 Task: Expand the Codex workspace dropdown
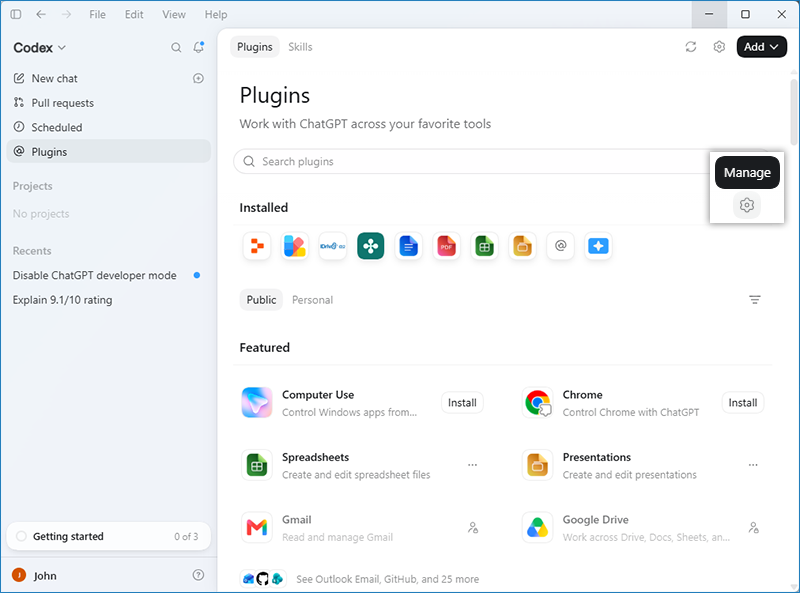pyautogui.click(x=40, y=47)
